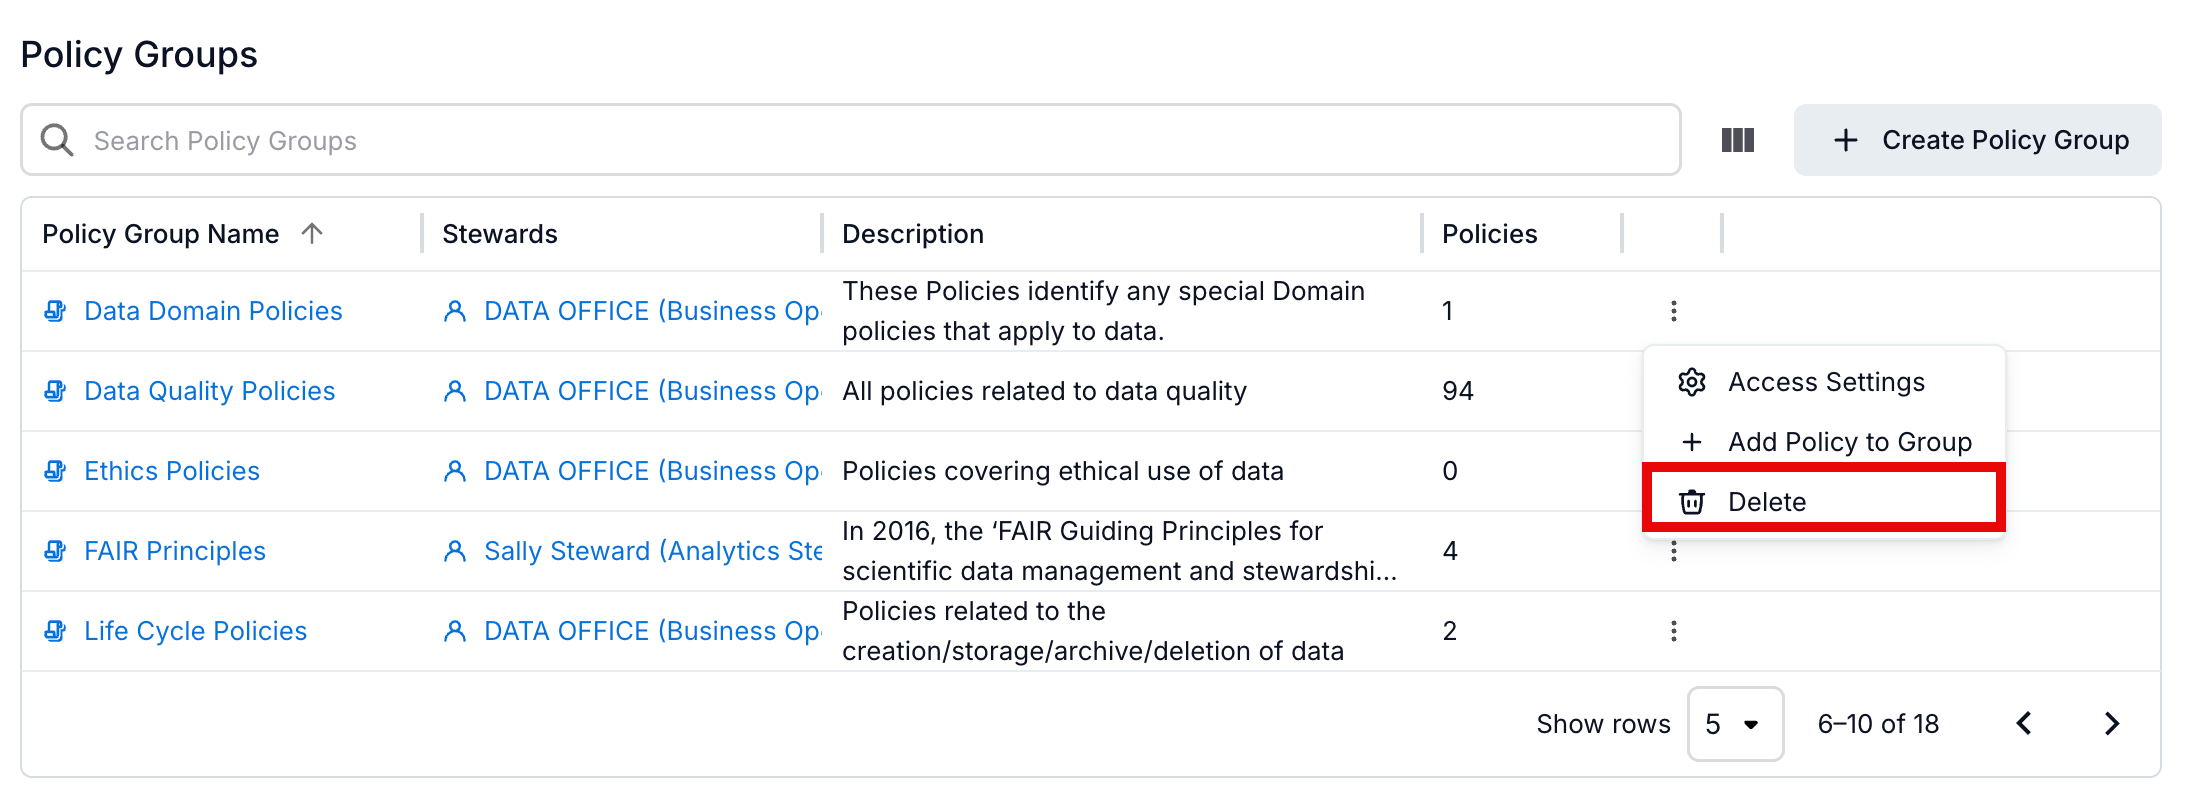Select Delete from the context menu
Screen dimensions: 2188x812
[x=1768, y=501]
